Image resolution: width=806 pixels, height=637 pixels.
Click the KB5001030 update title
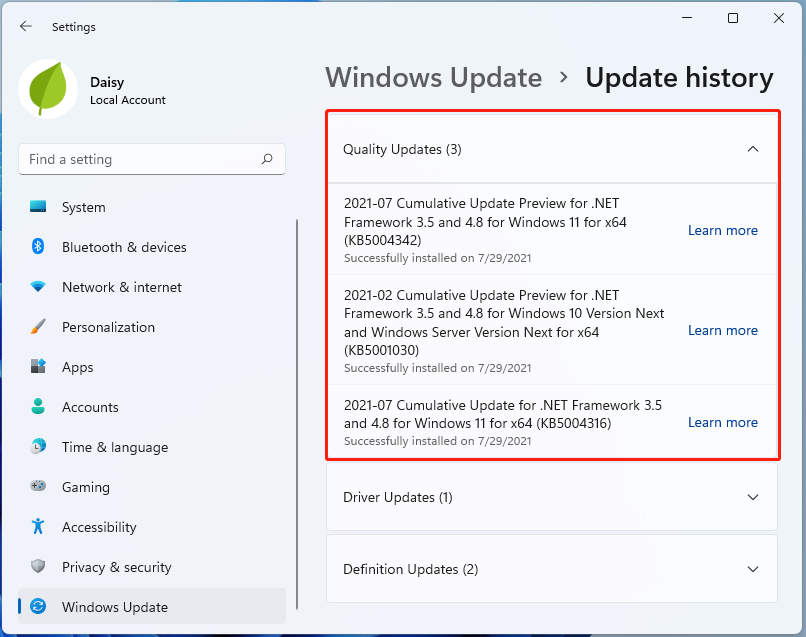[504, 322]
